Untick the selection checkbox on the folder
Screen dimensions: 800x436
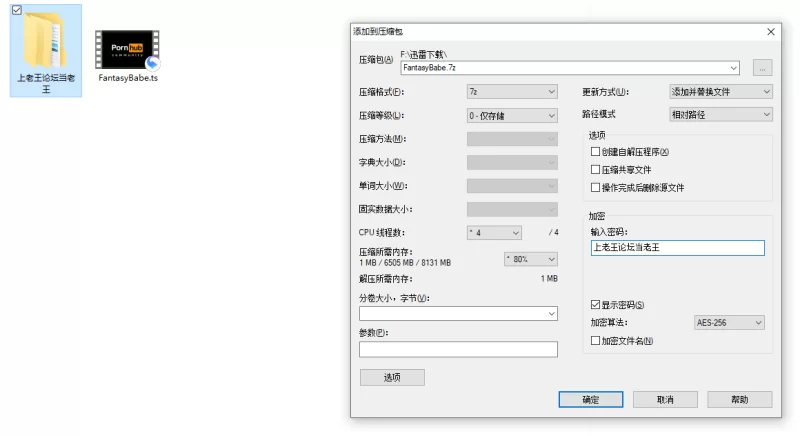click(x=16, y=10)
